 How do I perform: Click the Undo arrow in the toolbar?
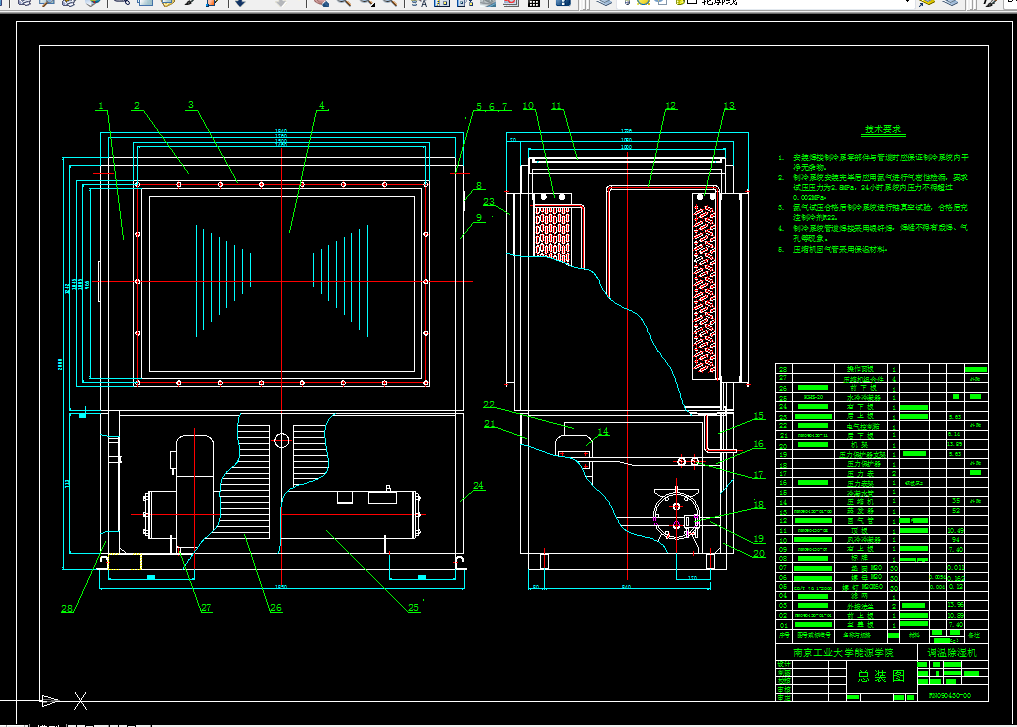coord(240,3)
